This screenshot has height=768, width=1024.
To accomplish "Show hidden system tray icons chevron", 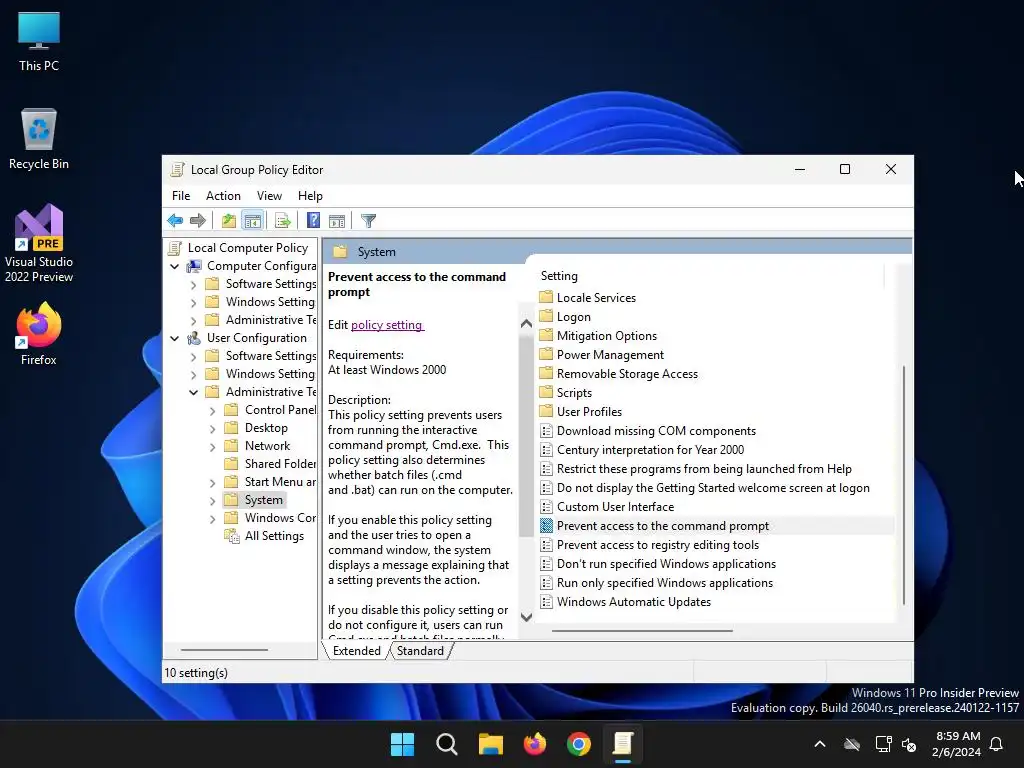I will [x=820, y=744].
